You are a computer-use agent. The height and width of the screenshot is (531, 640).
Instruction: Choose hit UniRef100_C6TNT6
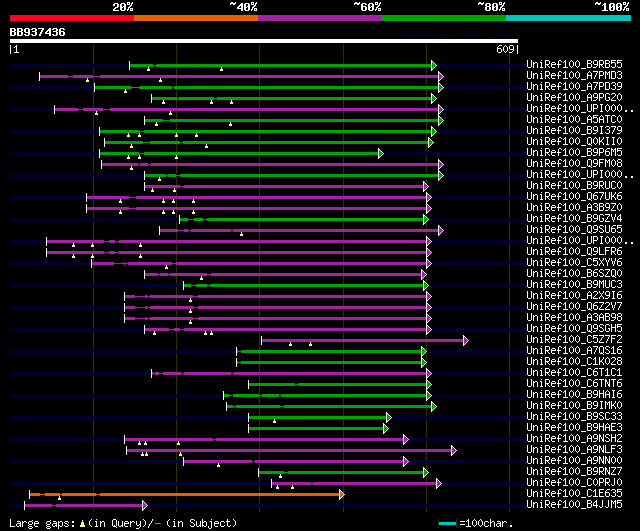tap(574, 384)
